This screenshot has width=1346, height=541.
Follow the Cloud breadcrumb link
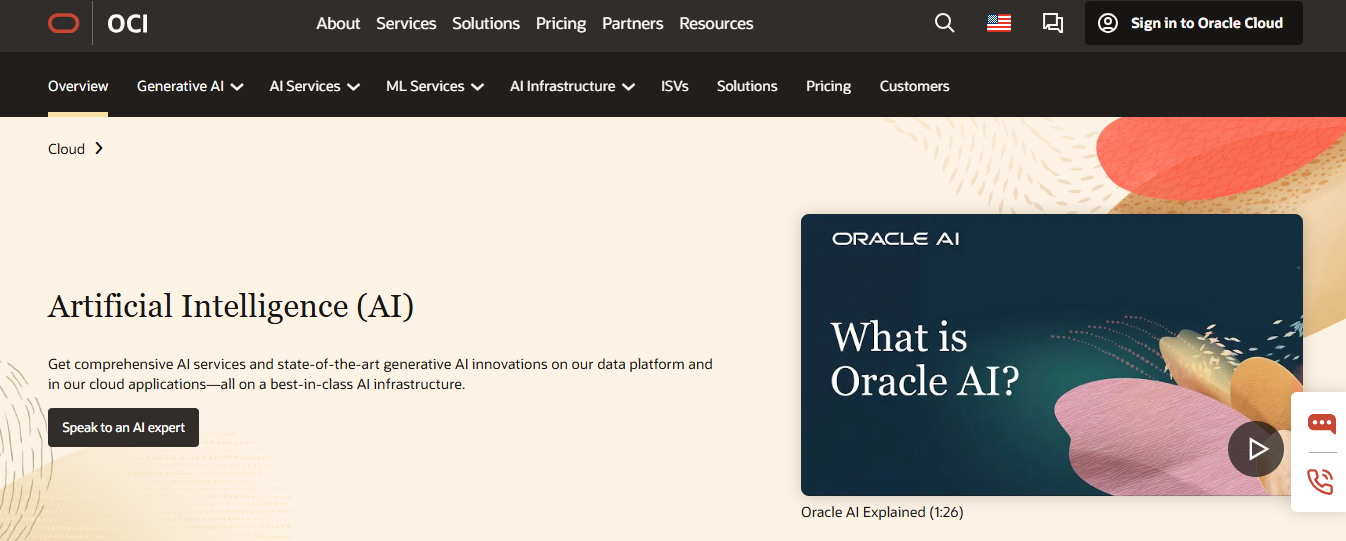[x=66, y=149]
